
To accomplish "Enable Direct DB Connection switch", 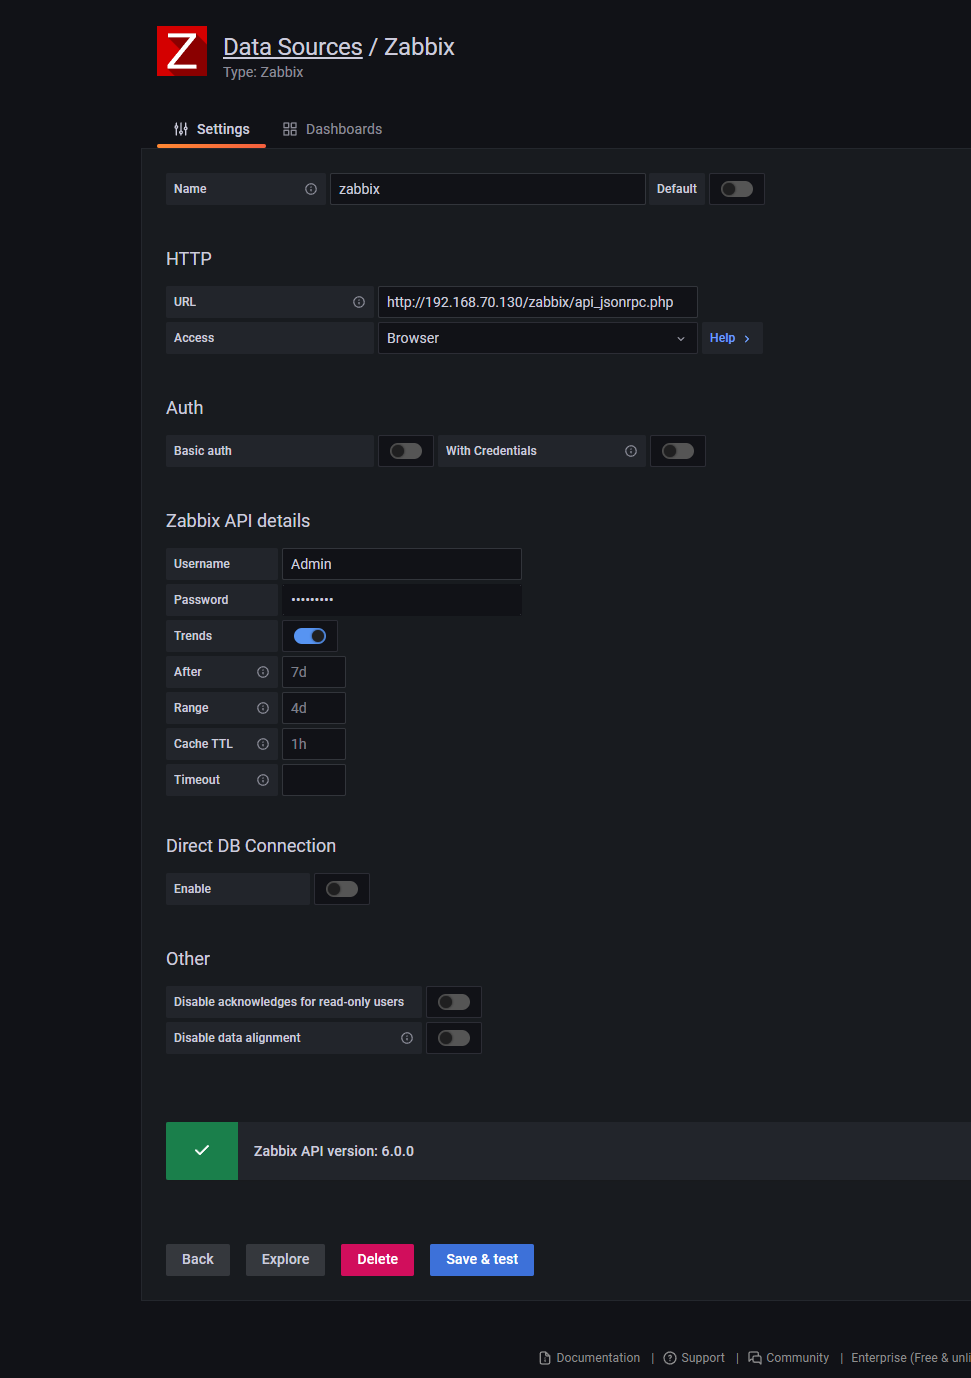I will (x=342, y=889).
